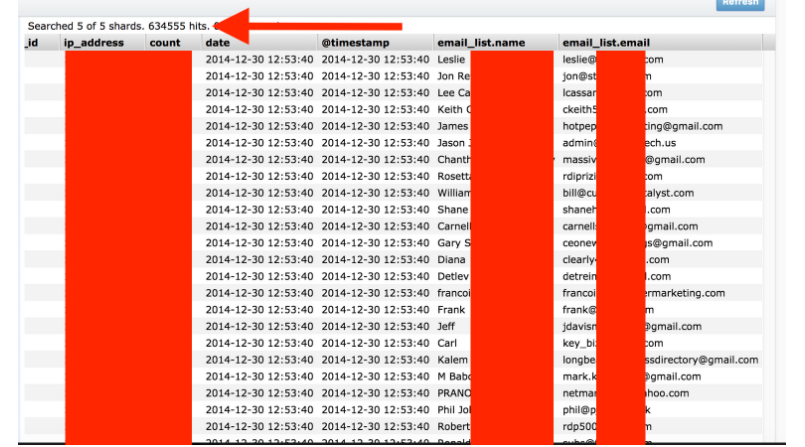Click the name cell starting 'William'
The image size is (805, 447).
pos(453,193)
